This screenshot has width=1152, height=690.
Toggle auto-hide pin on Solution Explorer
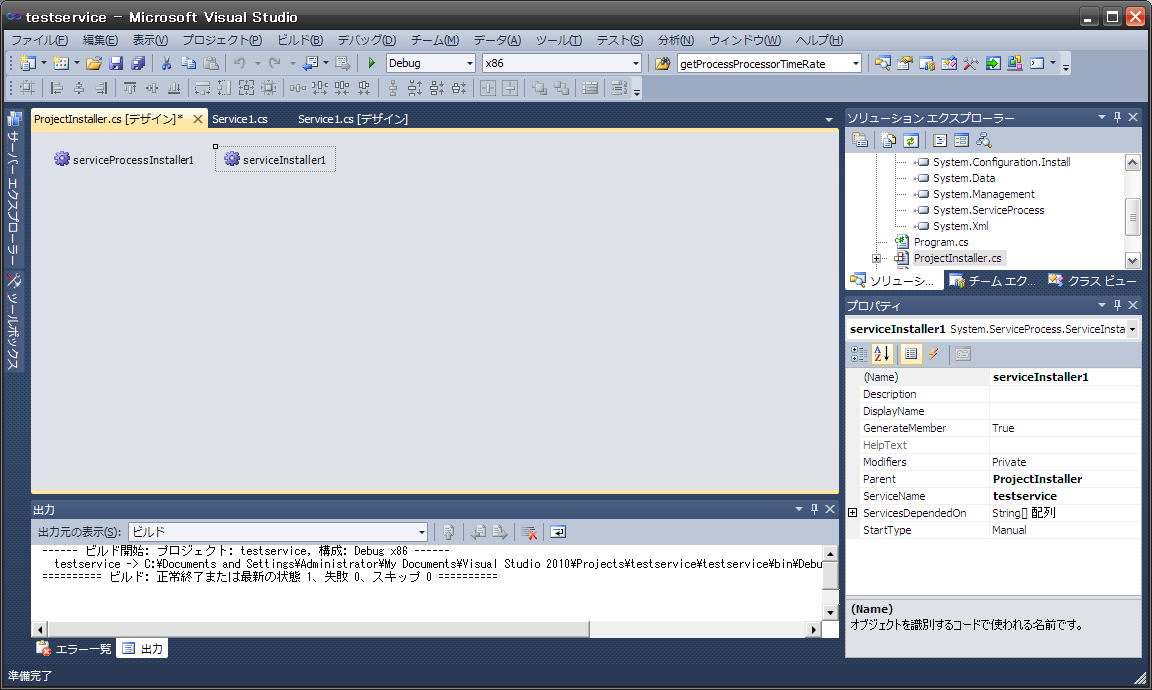[x=1117, y=118]
